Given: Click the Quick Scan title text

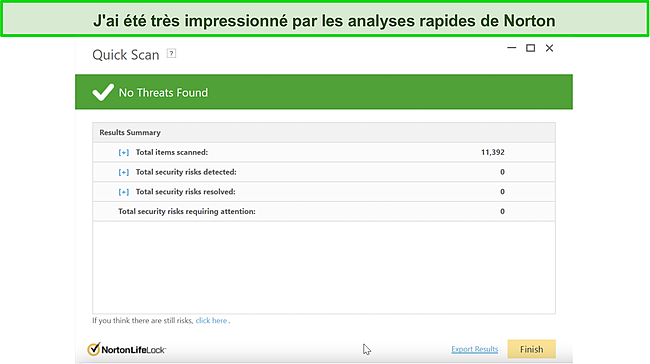Looking at the screenshot, I should pyautogui.click(x=126, y=55).
